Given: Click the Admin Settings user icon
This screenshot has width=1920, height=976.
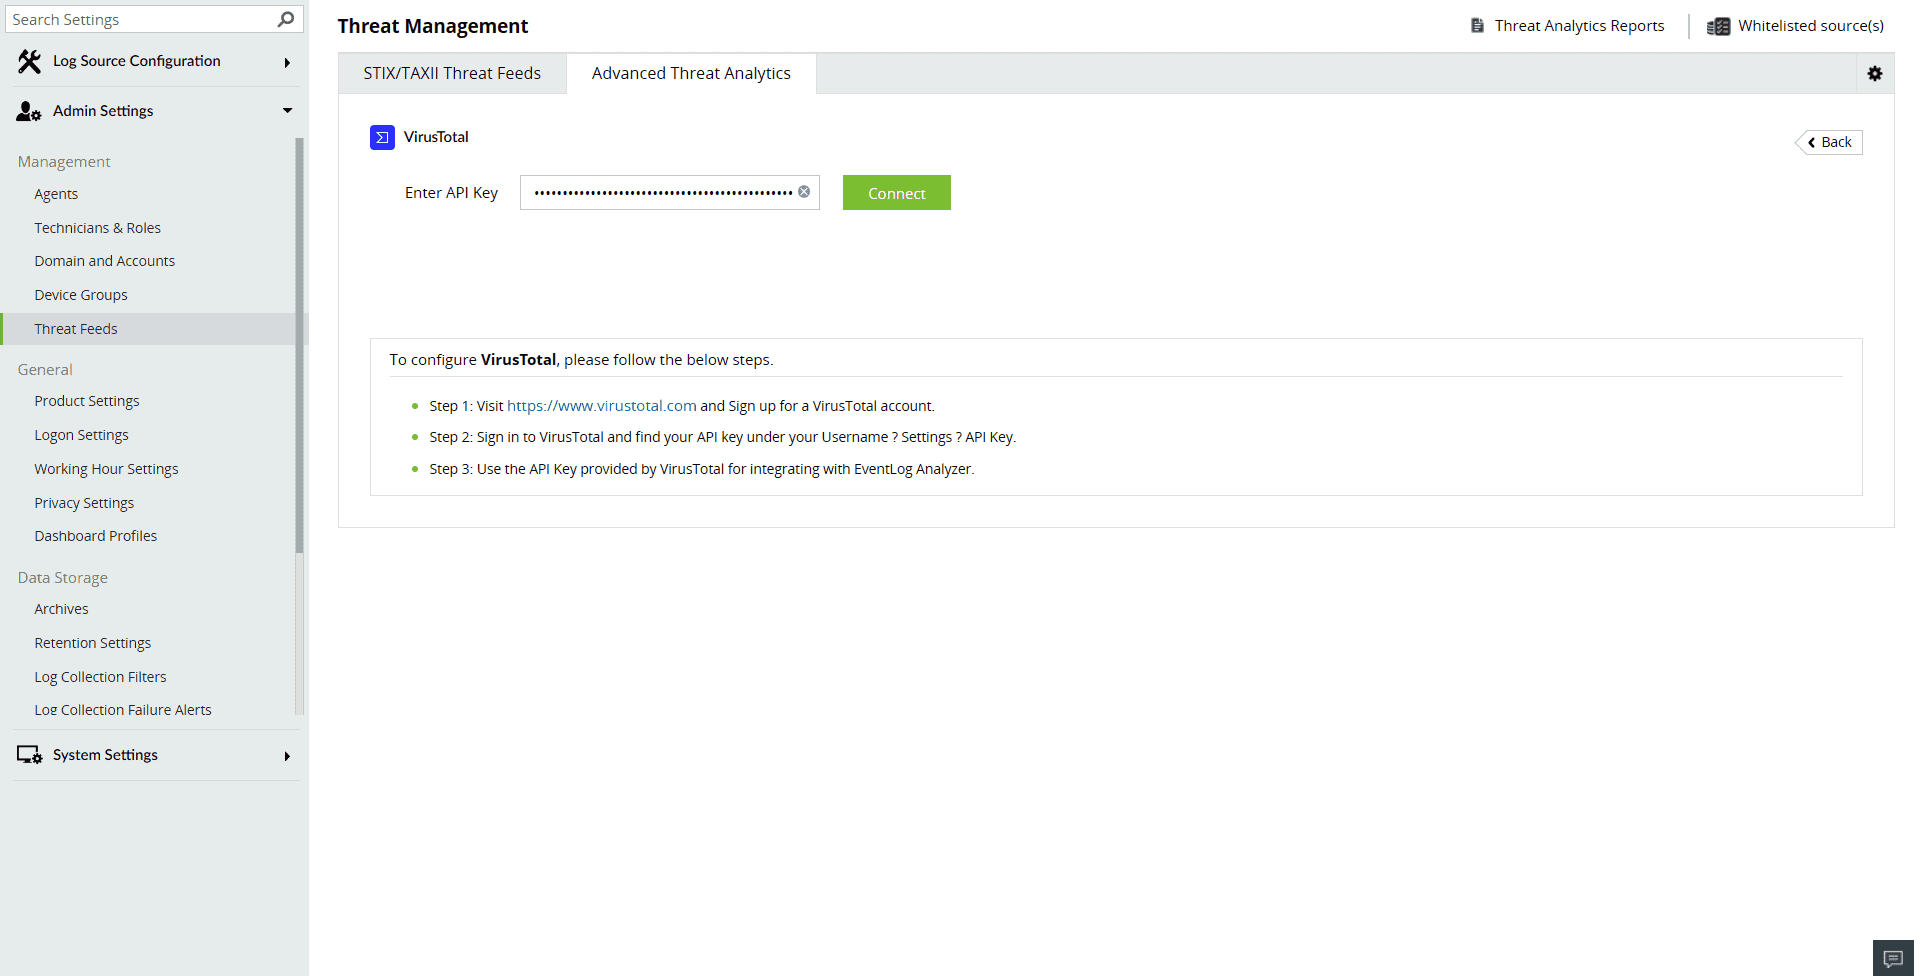Looking at the screenshot, I should click(x=29, y=111).
